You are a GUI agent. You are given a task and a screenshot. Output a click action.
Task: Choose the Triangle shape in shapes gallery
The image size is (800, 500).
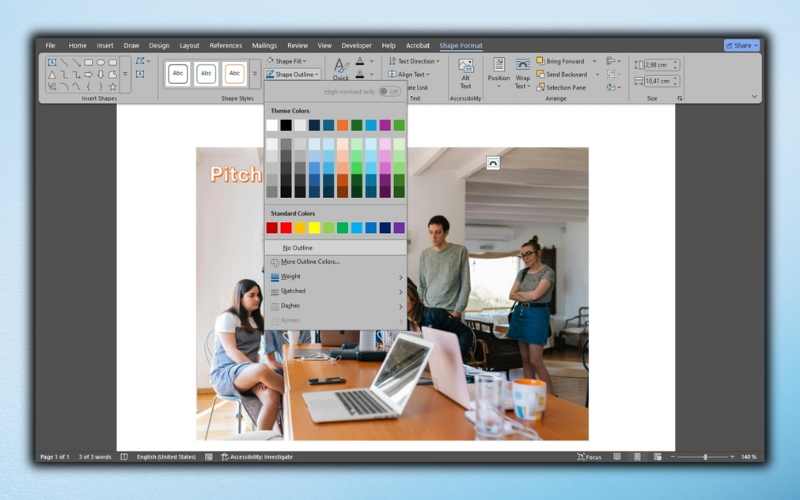point(52,74)
